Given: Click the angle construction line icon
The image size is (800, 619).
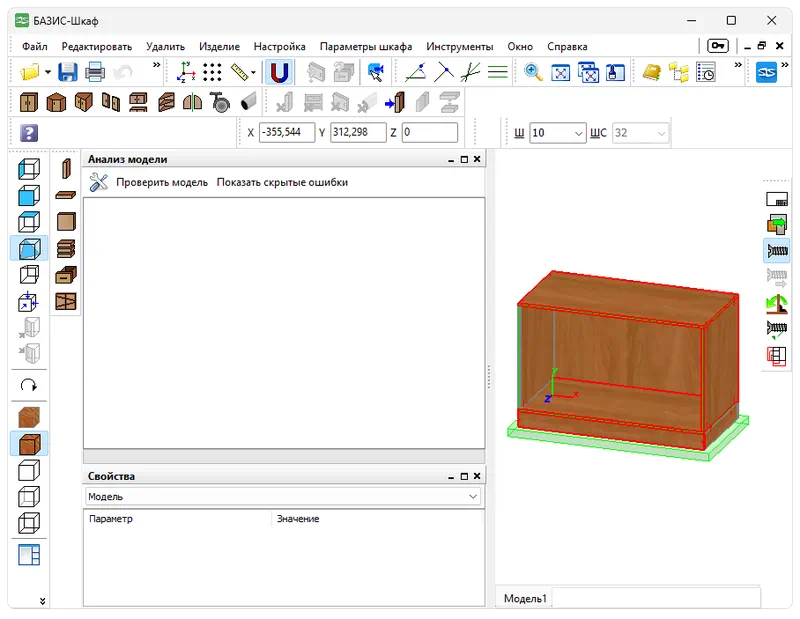Looking at the screenshot, I should click(x=416, y=72).
